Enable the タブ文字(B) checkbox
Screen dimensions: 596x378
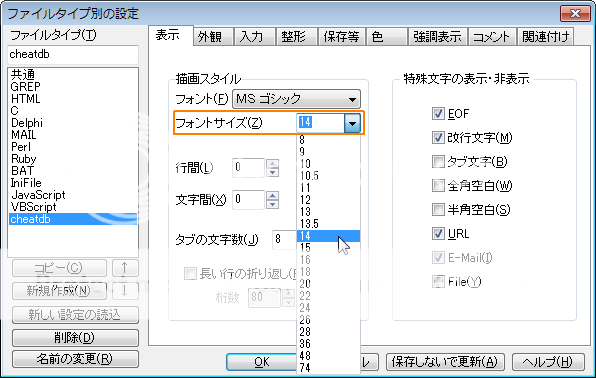point(438,161)
